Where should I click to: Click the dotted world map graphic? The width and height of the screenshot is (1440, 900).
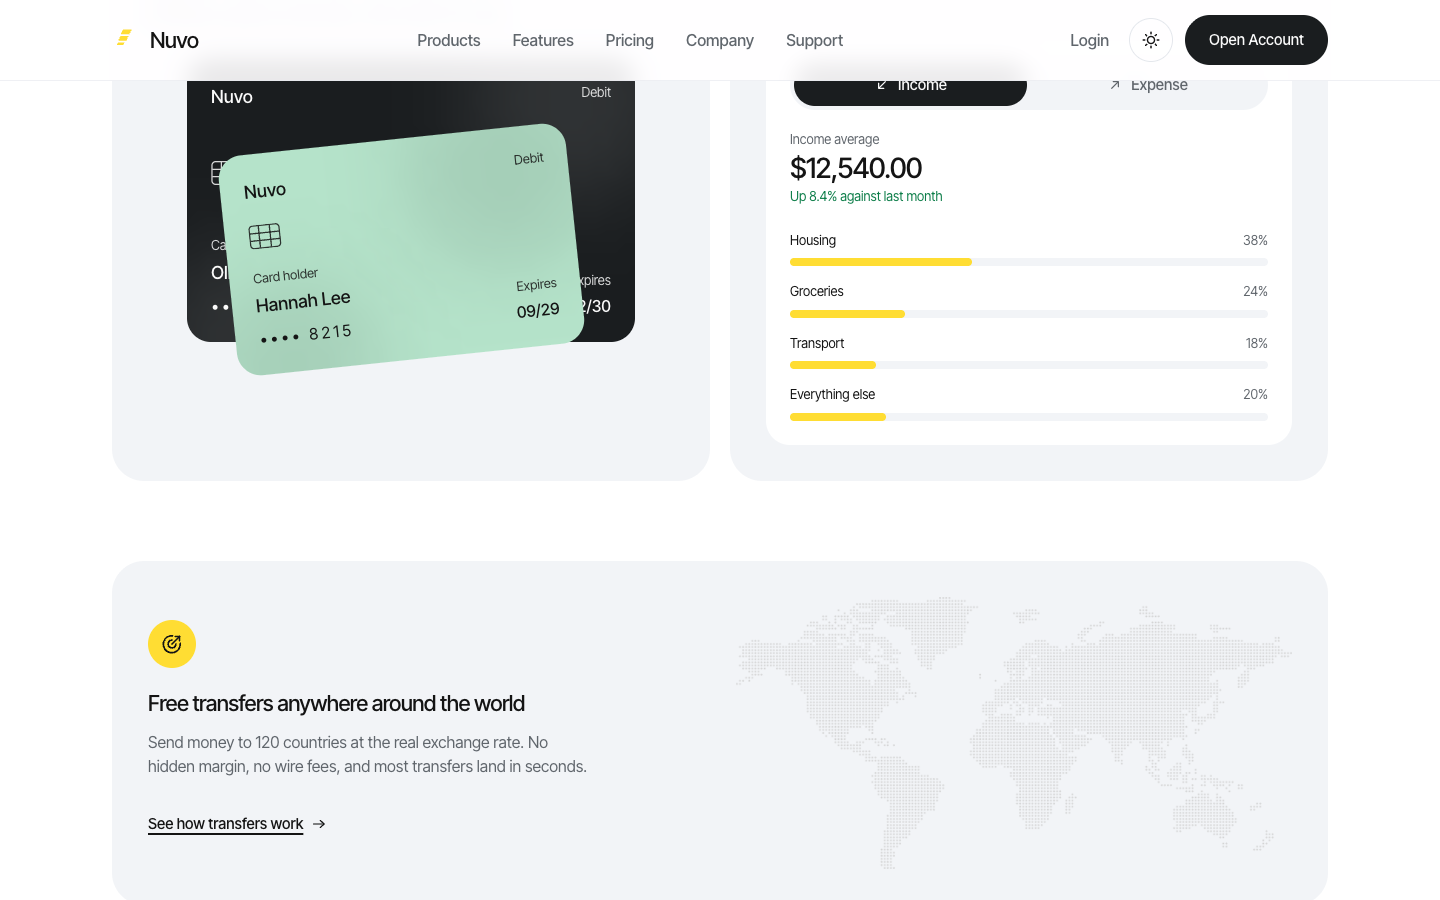(1014, 733)
